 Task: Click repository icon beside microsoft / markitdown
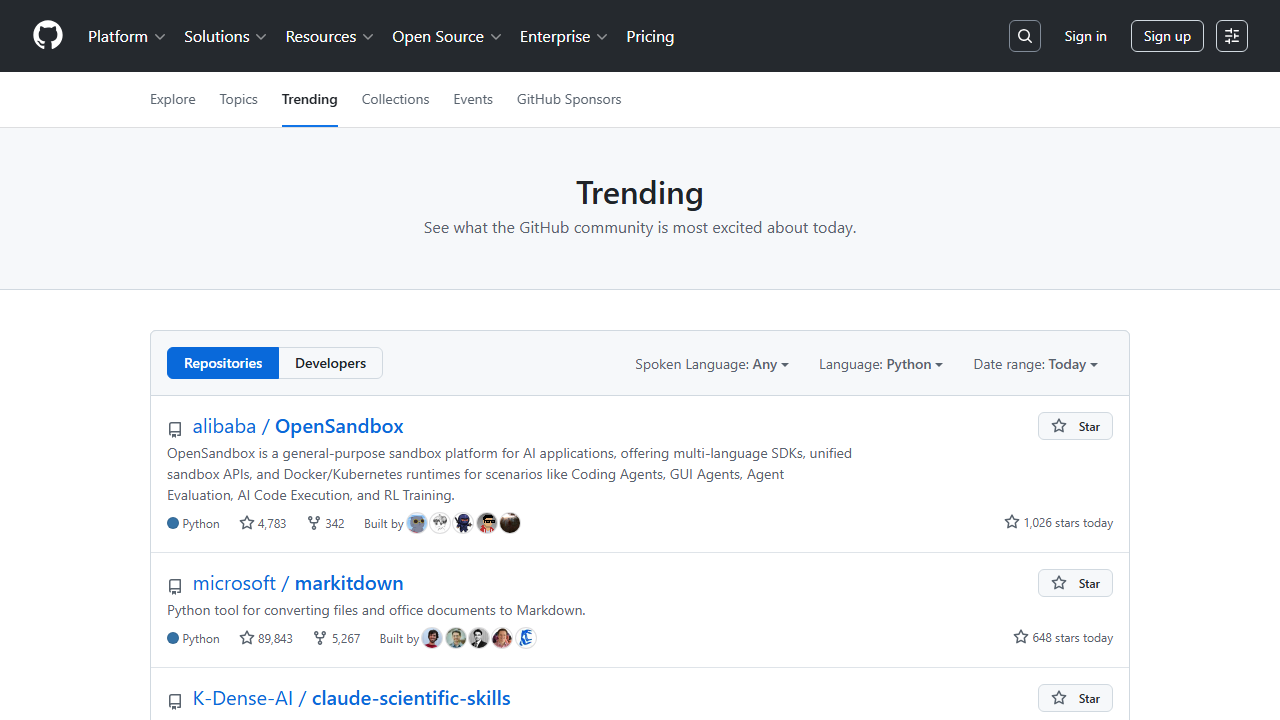175,586
